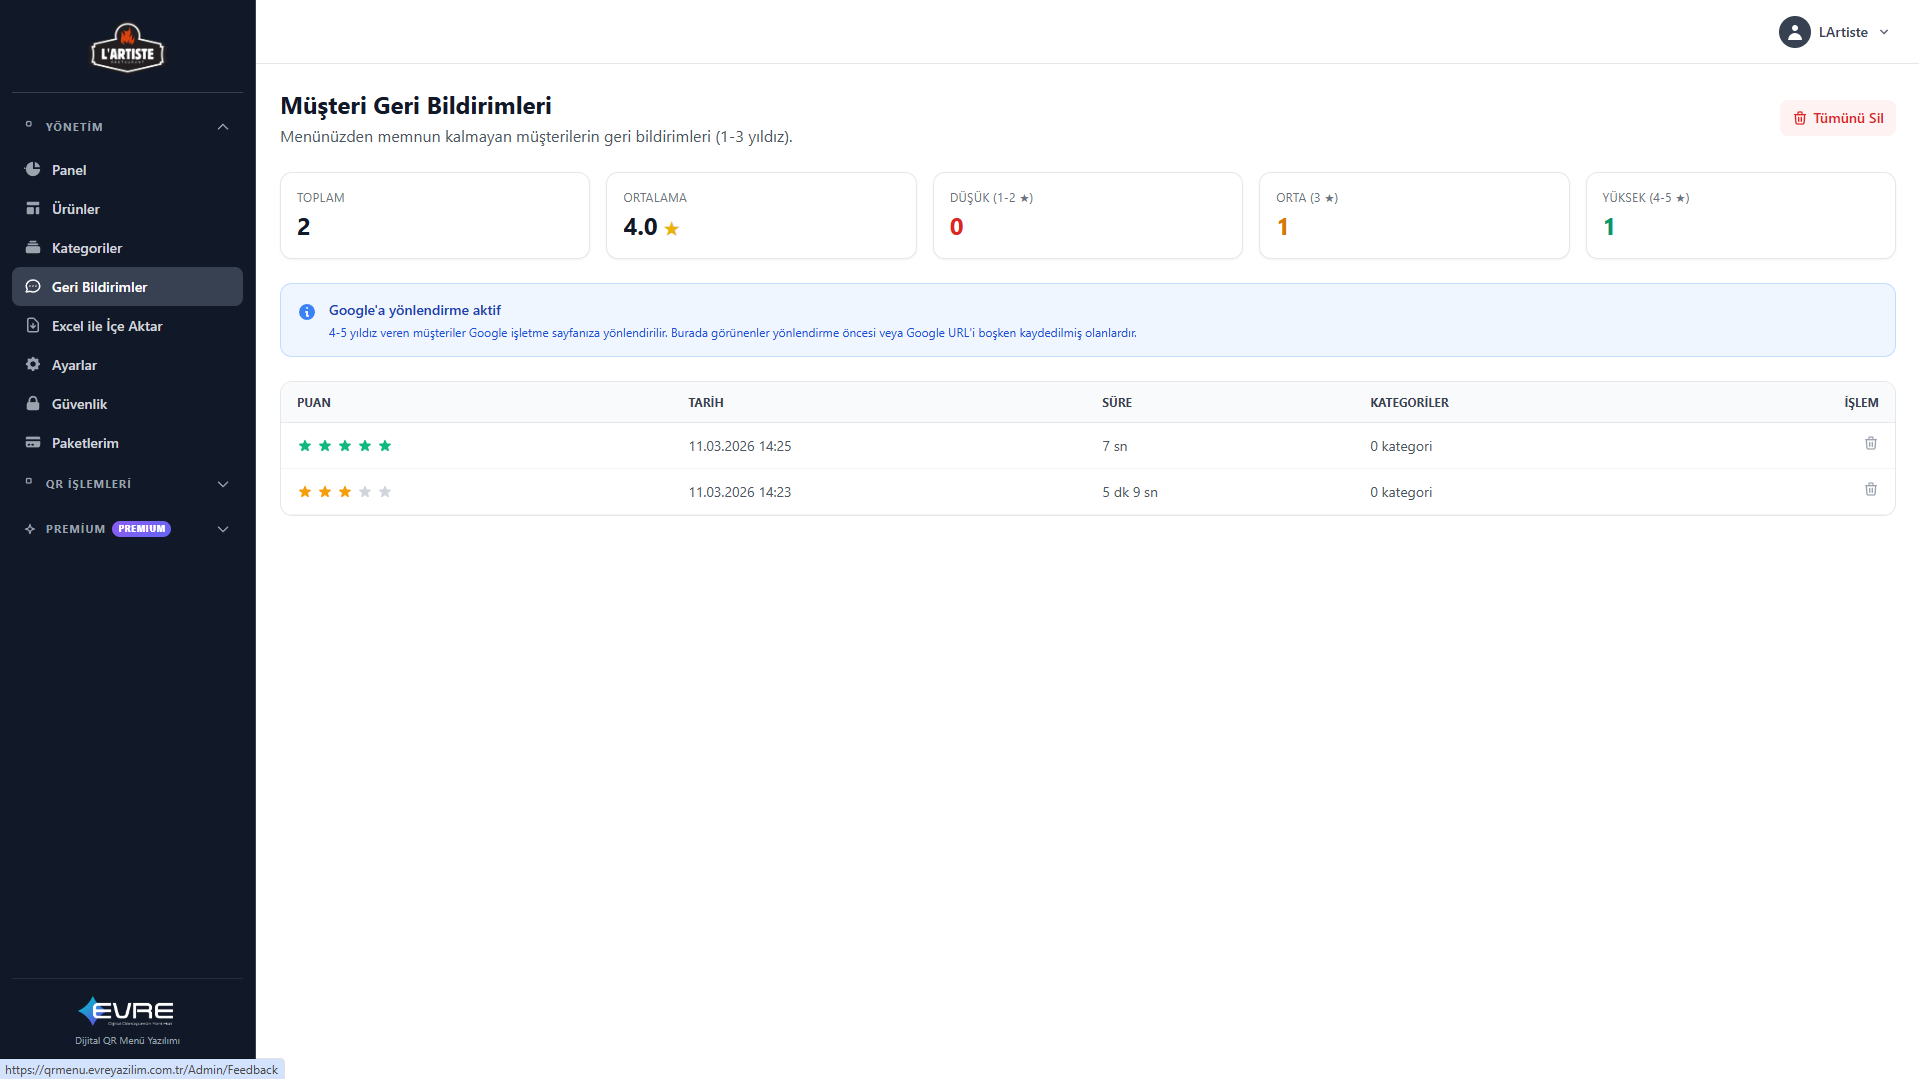Click the 'Dijital QR Menü Yazılımı' text
Viewport: 1919px width, 1079px height.
pos(127,1041)
